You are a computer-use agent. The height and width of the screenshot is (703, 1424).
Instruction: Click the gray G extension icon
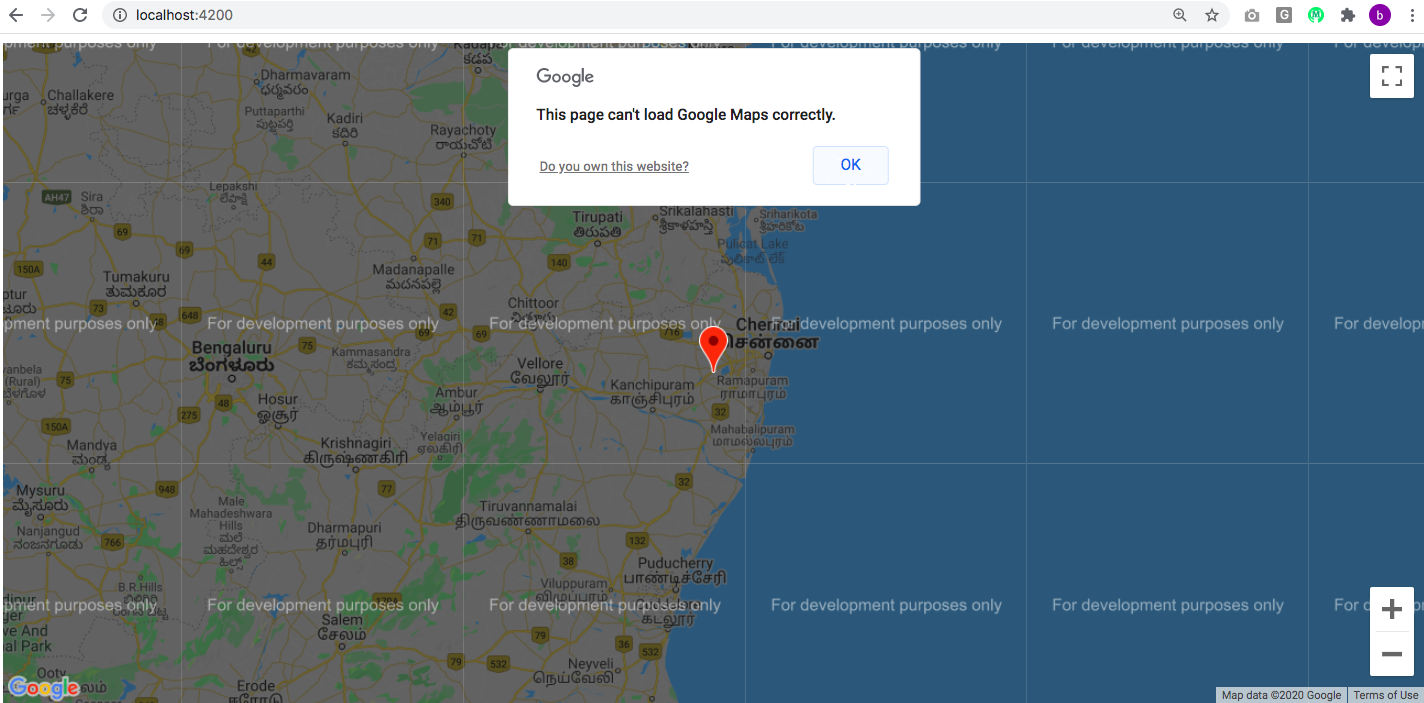tap(1284, 15)
